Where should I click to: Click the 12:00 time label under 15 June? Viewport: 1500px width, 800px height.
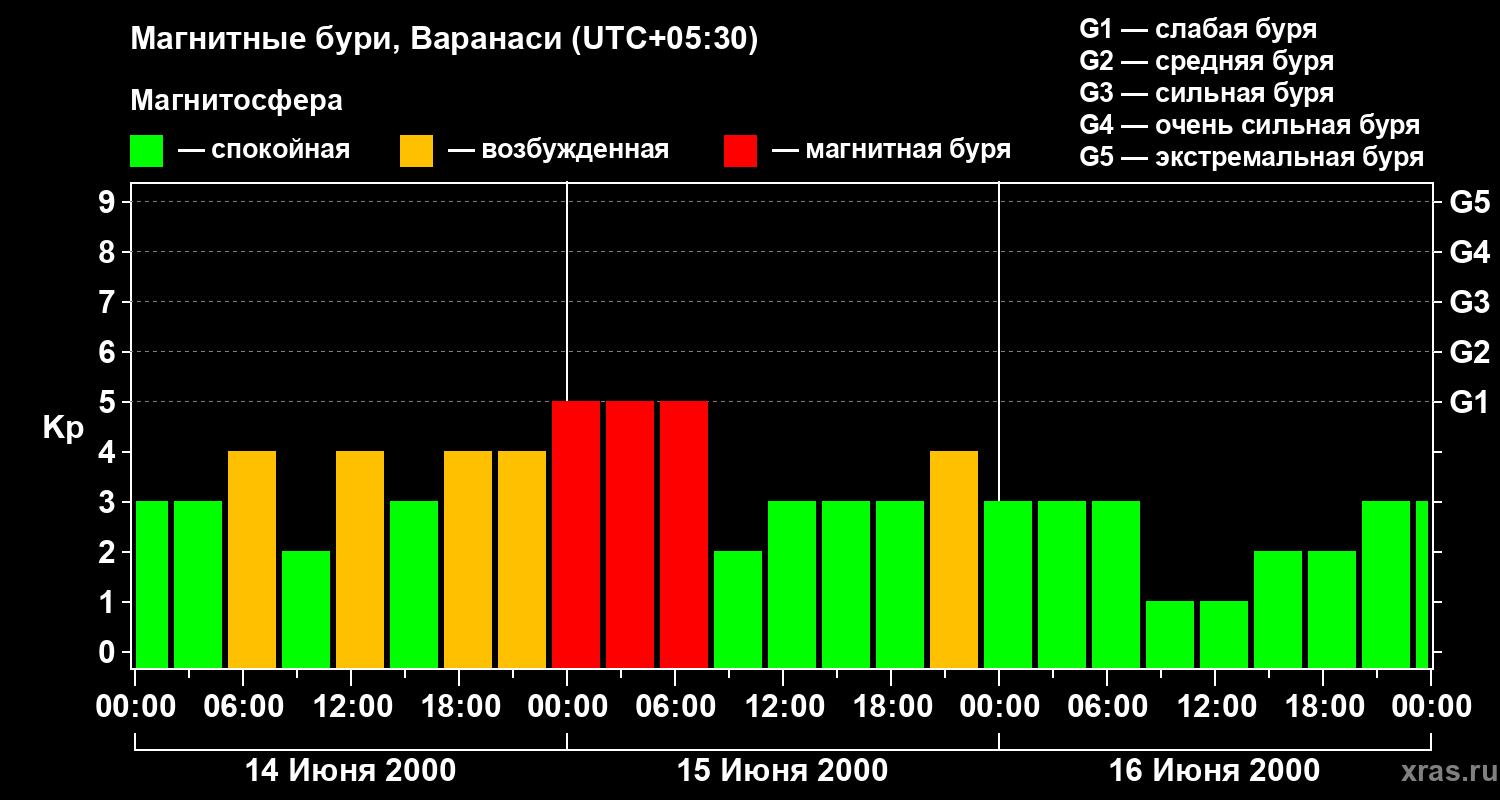coord(783,707)
